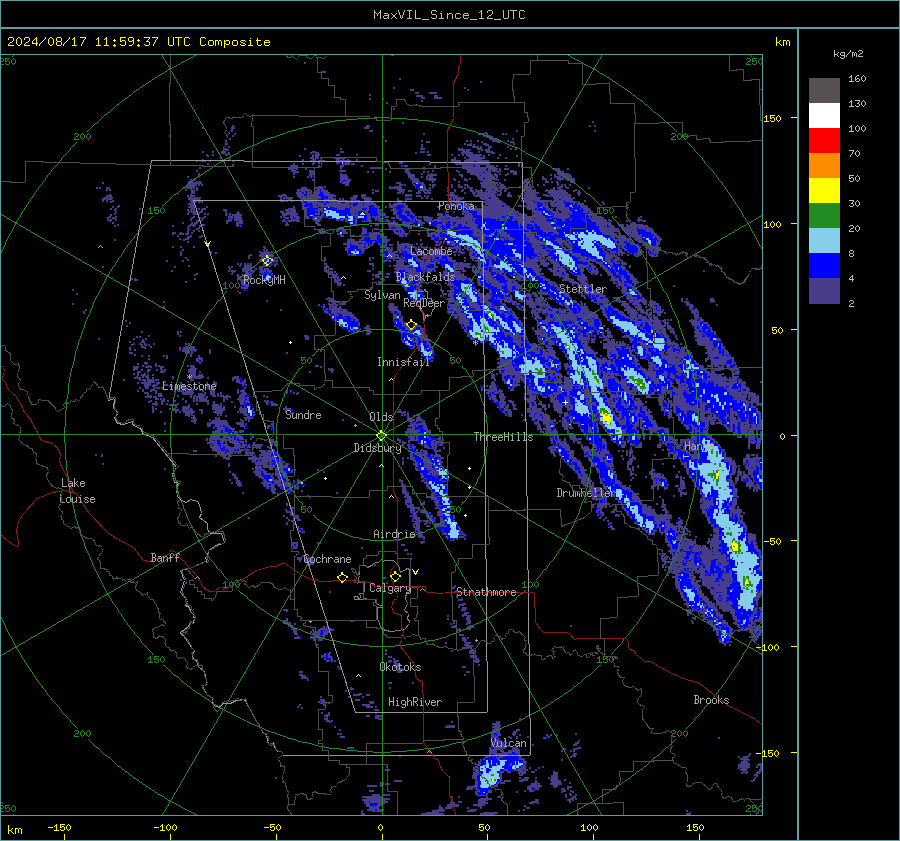Click the Vulcan town label

(509, 743)
